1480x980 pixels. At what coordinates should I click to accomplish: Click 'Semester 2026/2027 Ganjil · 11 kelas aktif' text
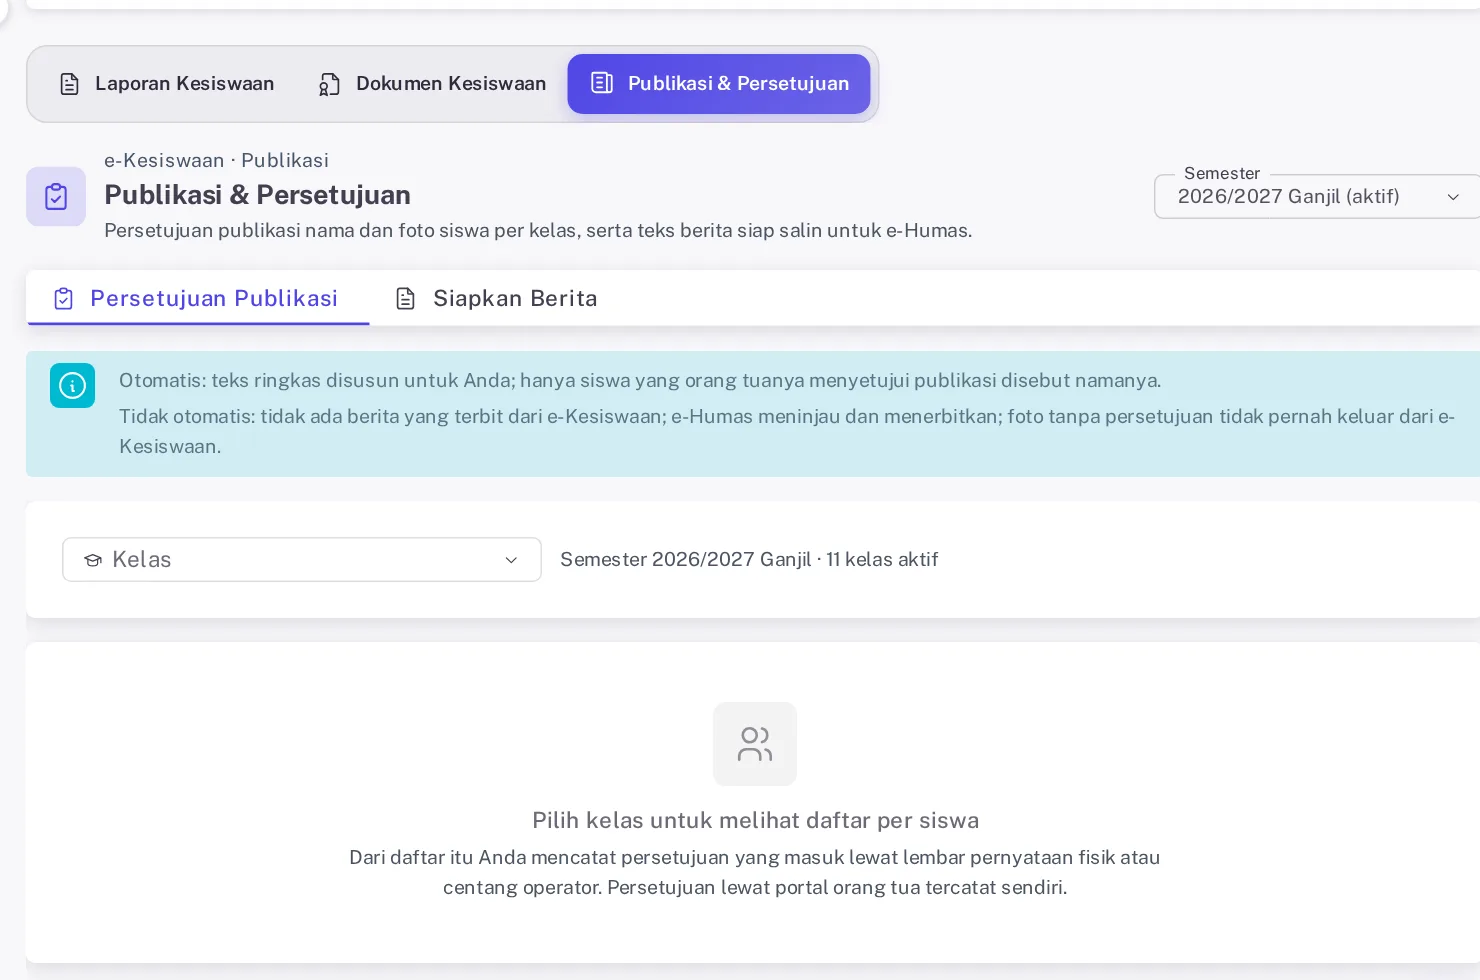tap(749, 560)
